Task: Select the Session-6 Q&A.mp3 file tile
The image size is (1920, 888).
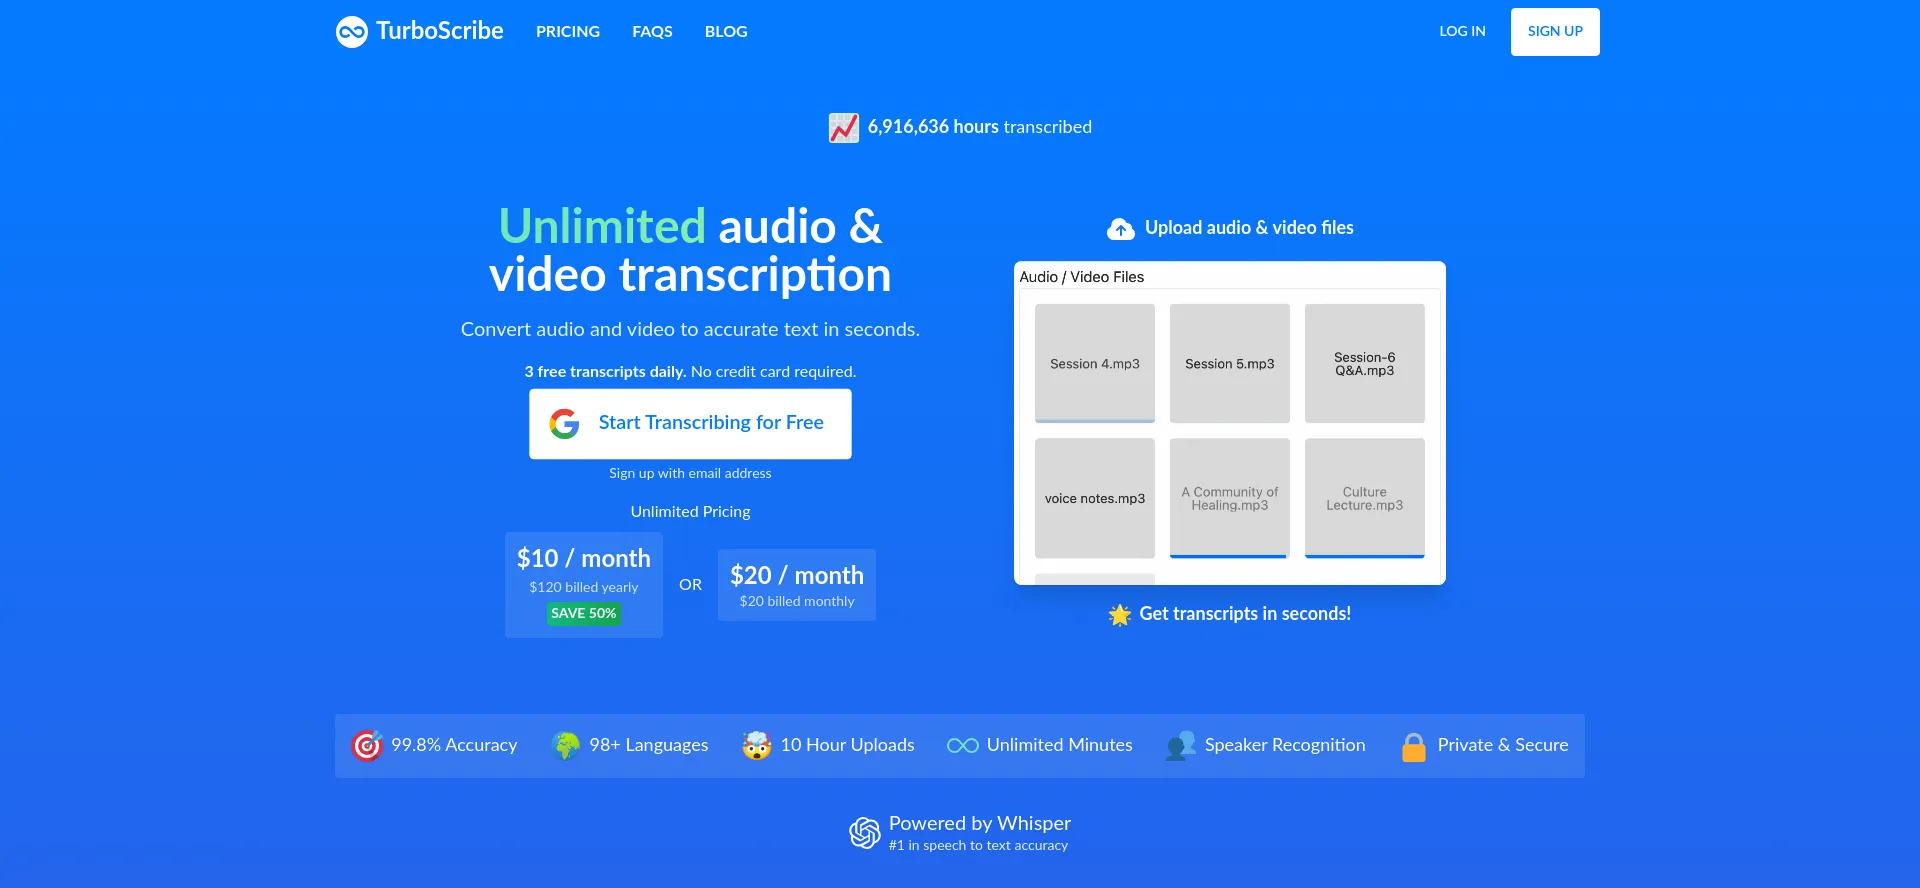Action: click(1365, 364)
